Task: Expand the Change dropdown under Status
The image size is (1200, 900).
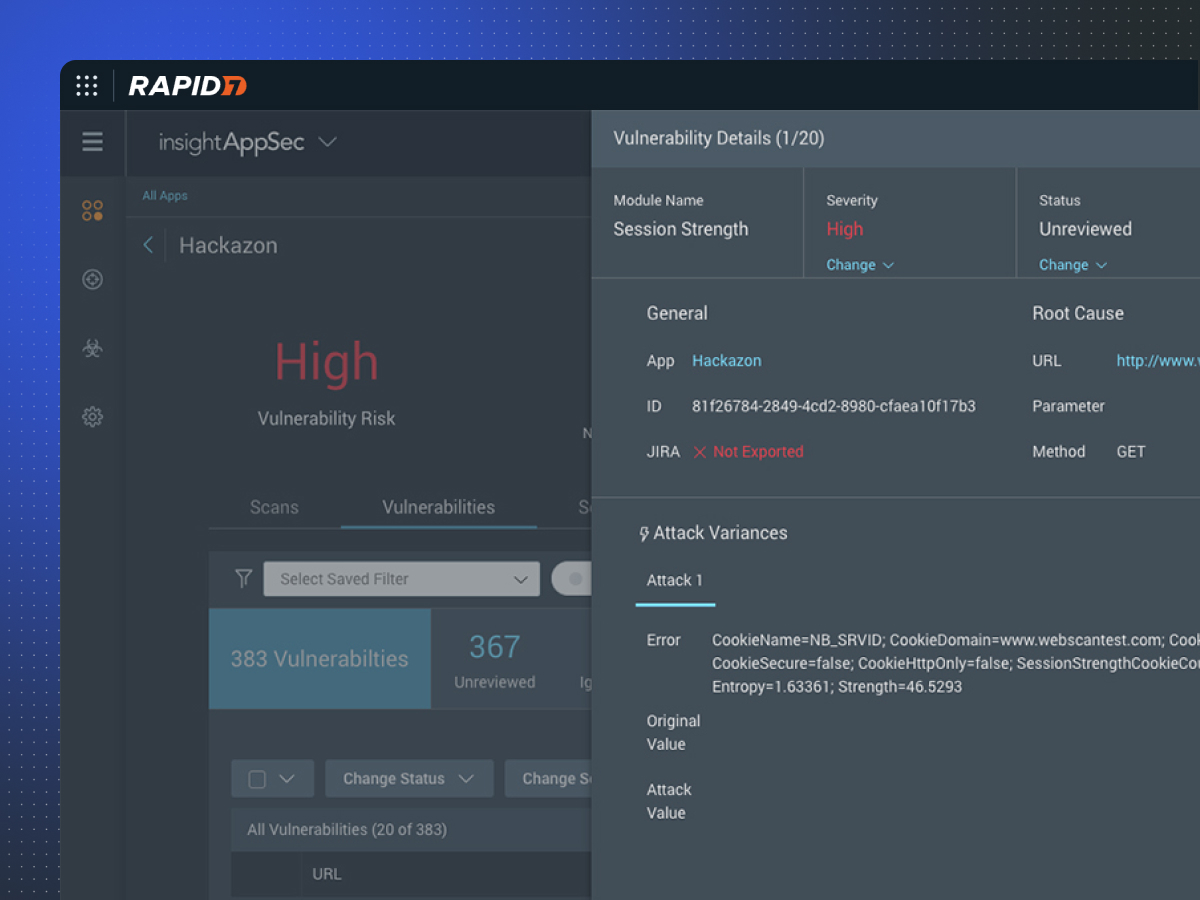Action: pos(1072,265)
